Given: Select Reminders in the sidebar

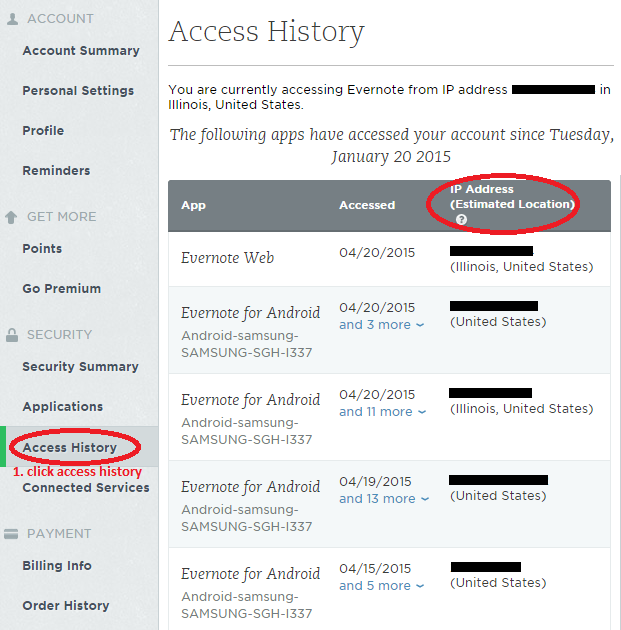Looking at the screenshot, I should coord(56,171).
